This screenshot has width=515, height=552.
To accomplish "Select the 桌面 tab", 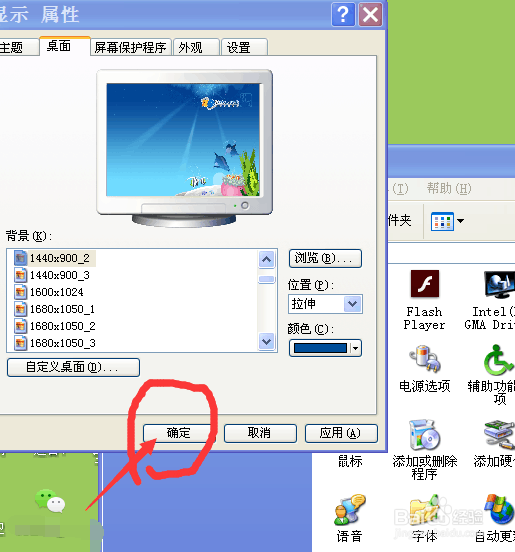I will (x=65, y=46).
